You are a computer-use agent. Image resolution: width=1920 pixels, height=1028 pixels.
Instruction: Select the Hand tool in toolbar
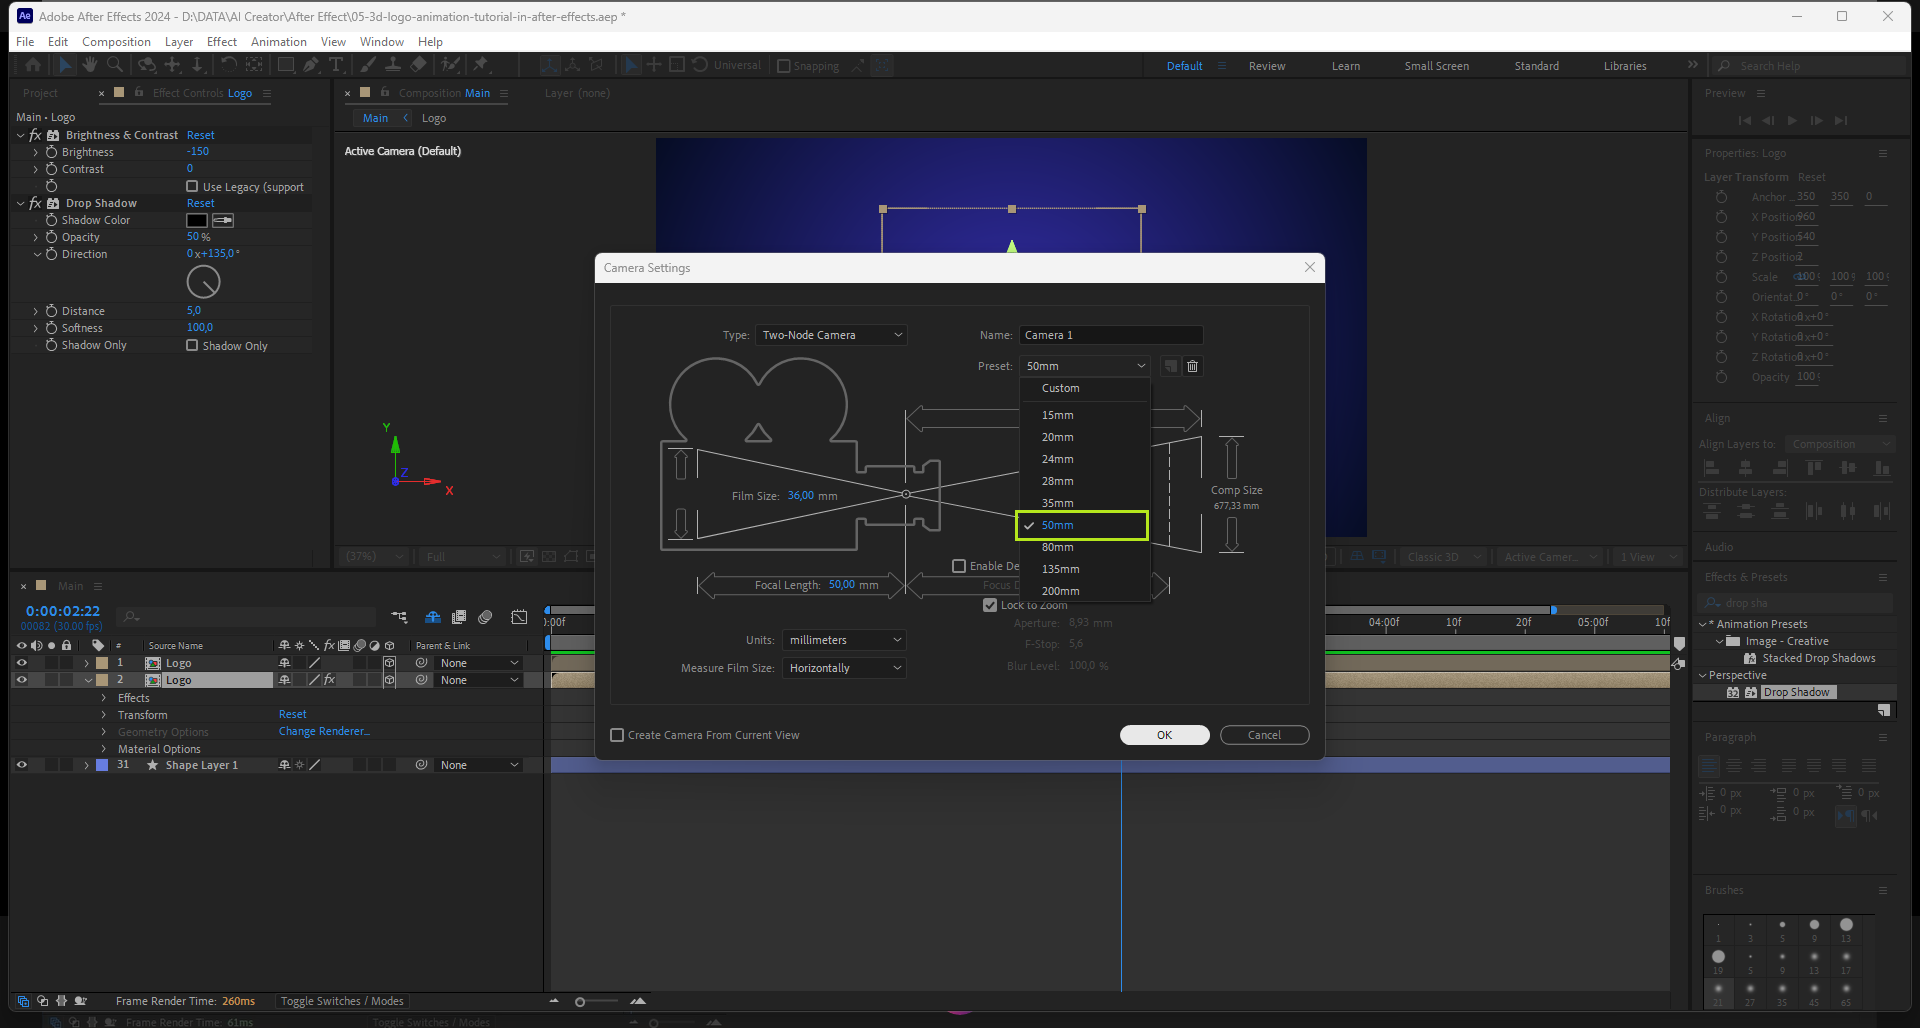90,65
